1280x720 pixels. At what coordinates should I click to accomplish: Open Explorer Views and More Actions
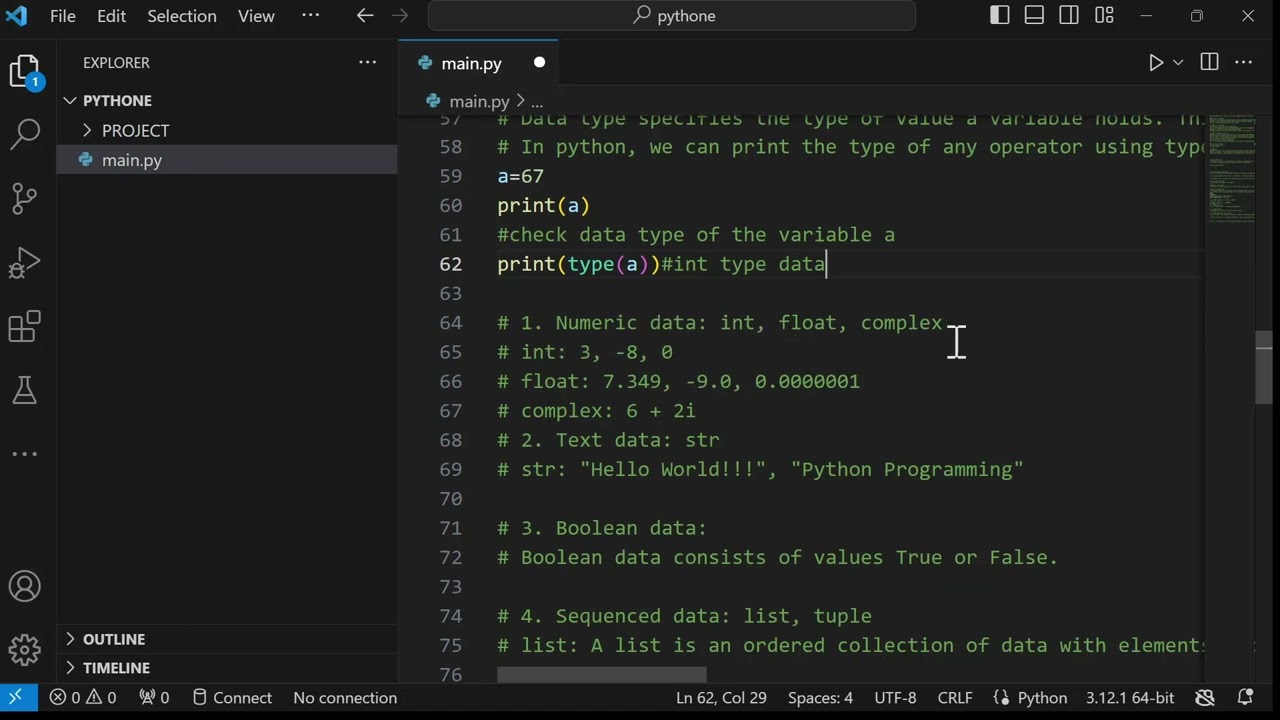368,63
